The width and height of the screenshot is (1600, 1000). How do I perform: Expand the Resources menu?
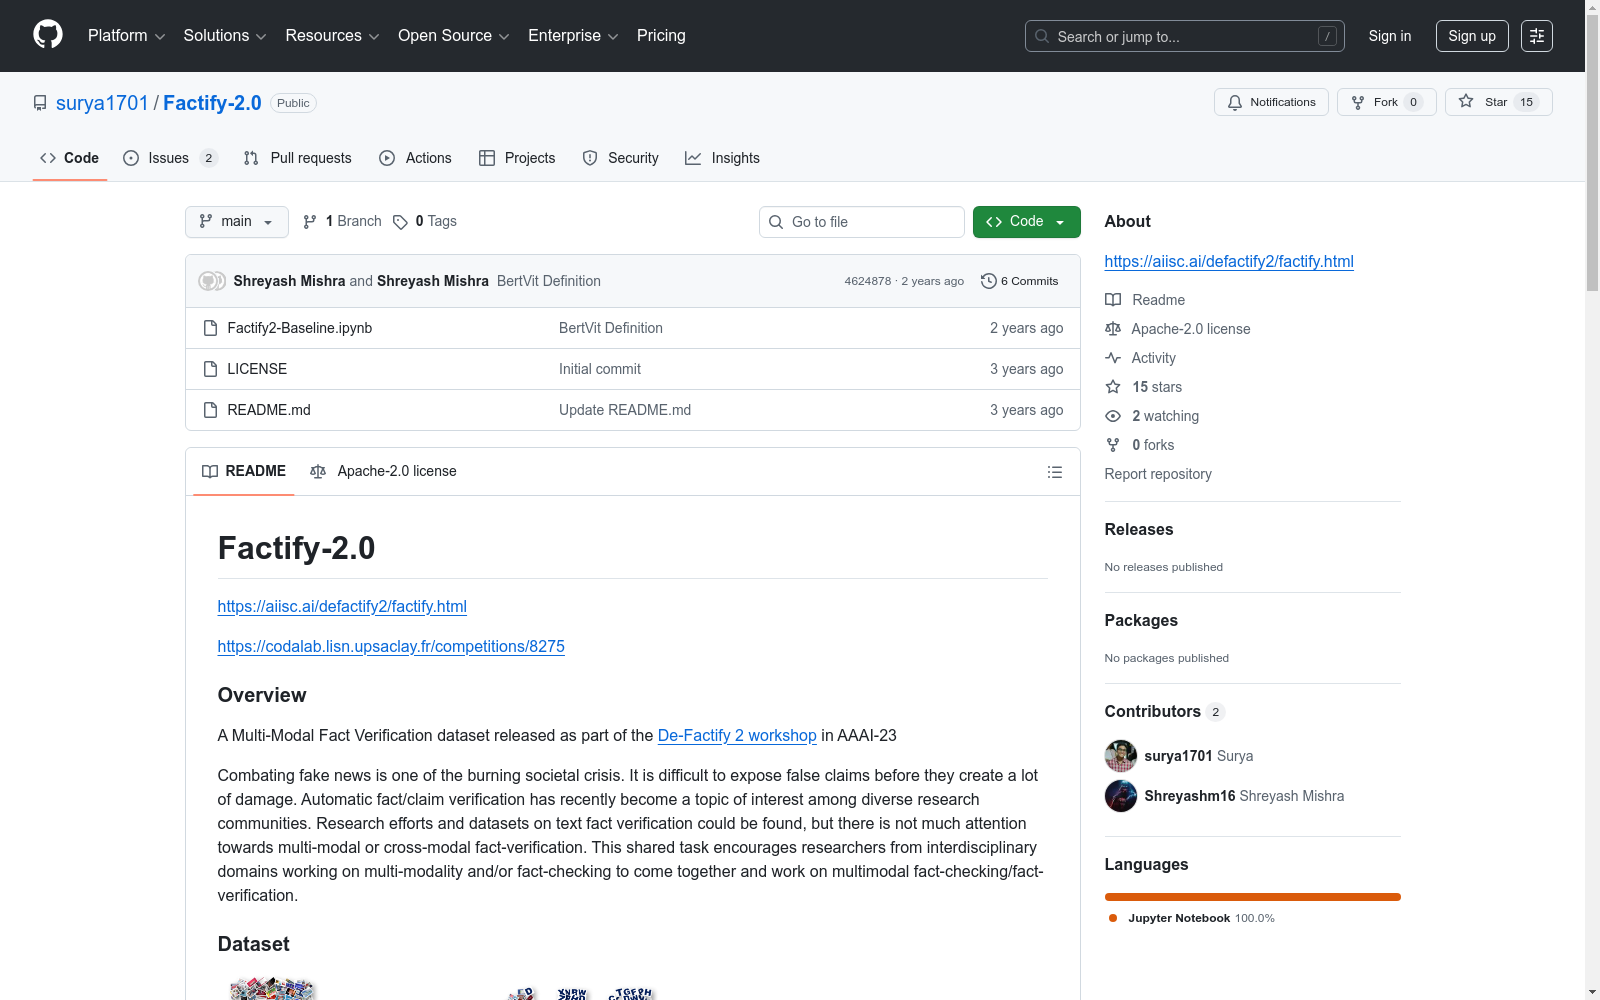pyautogui.click(x=332, y=36)
